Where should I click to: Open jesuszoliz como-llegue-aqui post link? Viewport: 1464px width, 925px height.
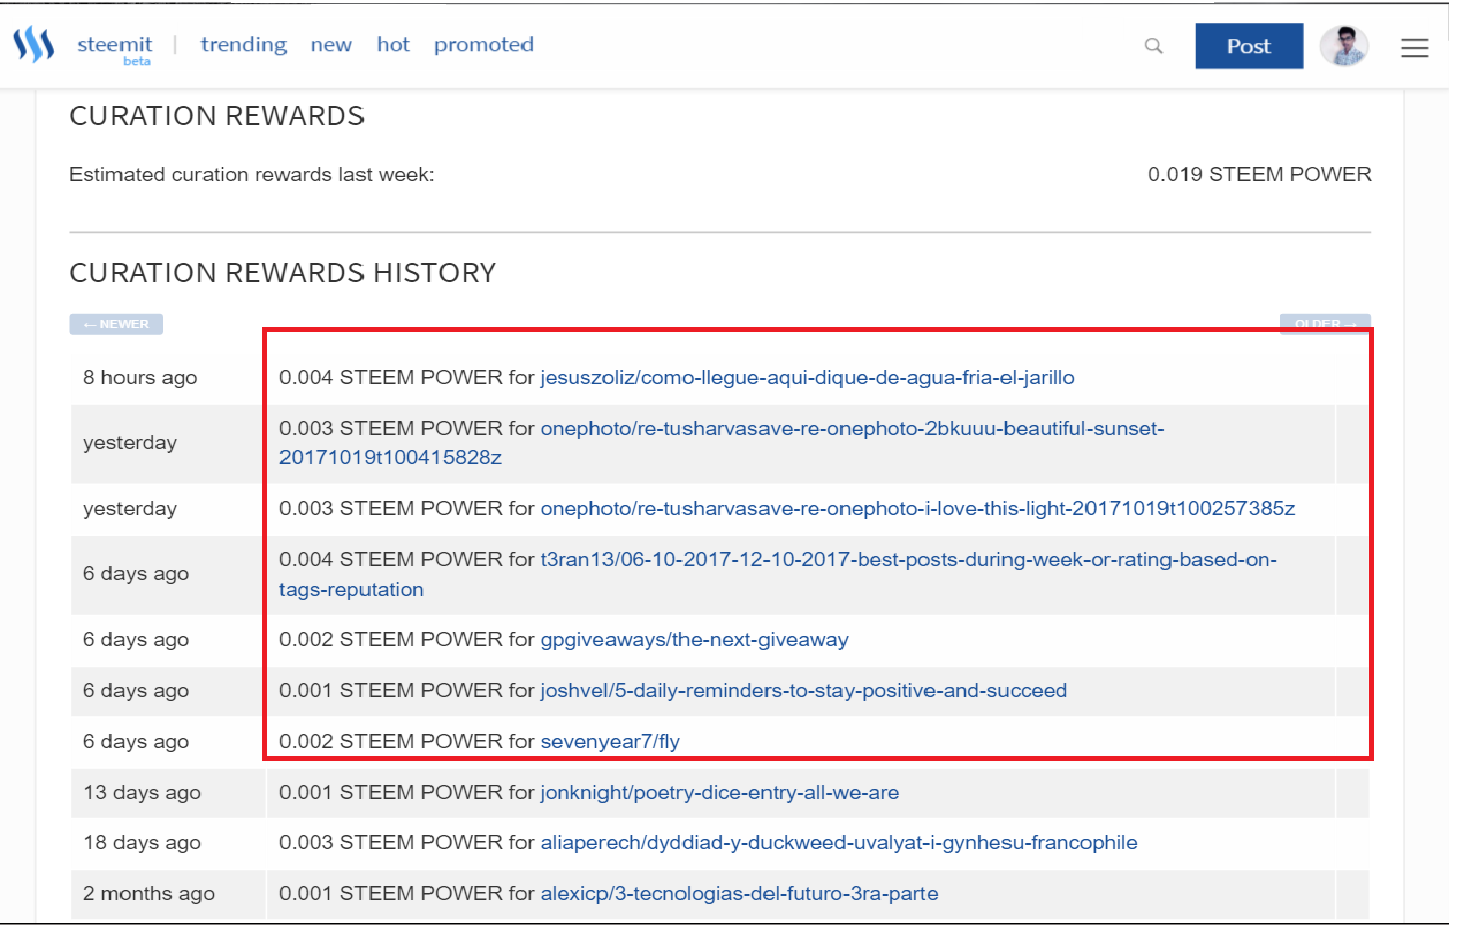point(807,378)
